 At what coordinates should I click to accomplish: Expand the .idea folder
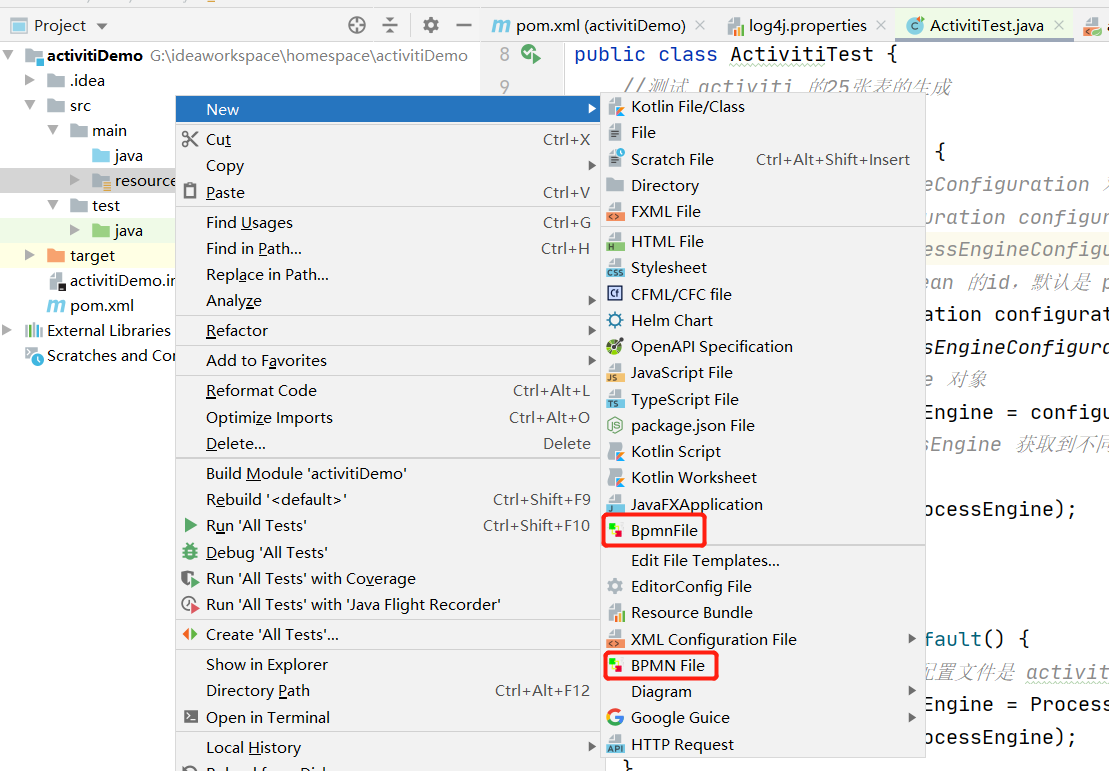click(30, 80)
